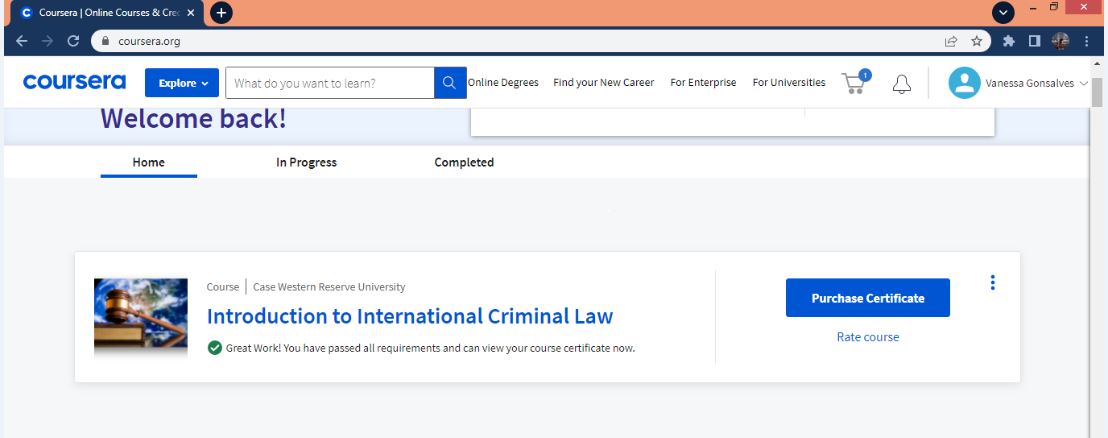This screenshot has width=1108, height=438.
Task: Click the Course label on card
Action: coord(223,287)
